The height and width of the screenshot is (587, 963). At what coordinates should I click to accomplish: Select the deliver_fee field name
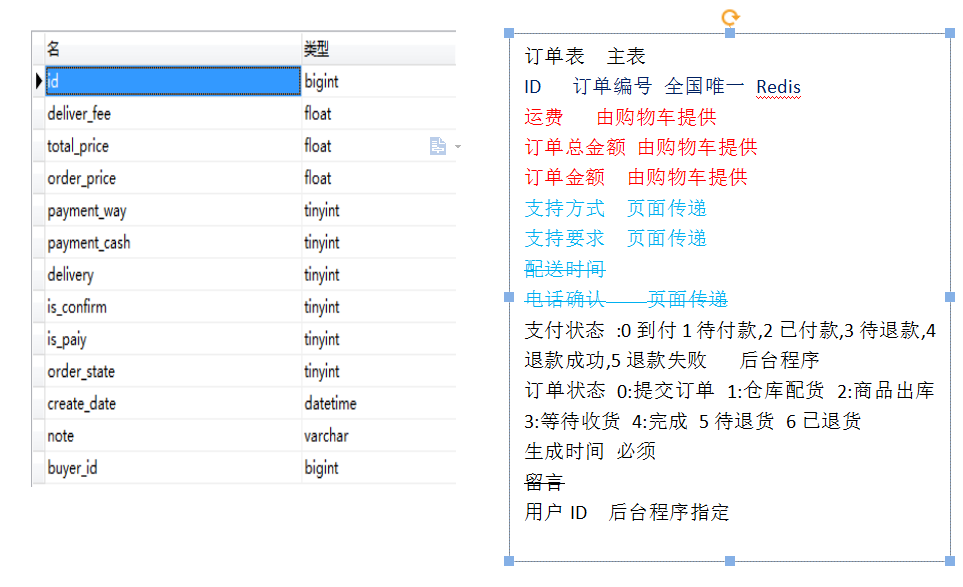coord(79,114)
